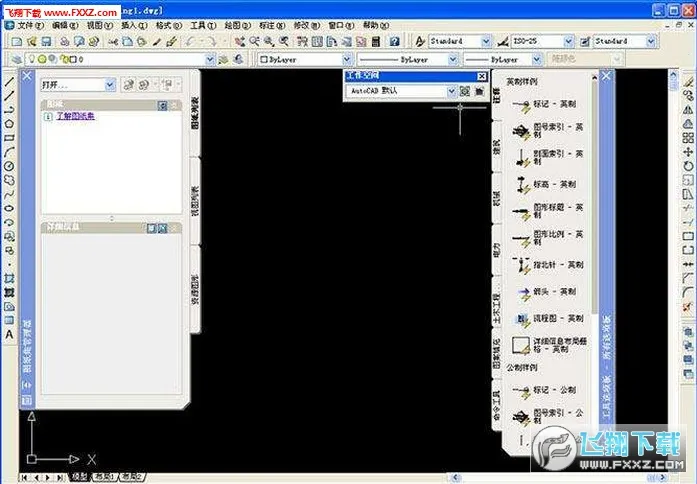697x484 pixels.
Task: Open the ByLayer color dropdown
Action: [347, 59]
